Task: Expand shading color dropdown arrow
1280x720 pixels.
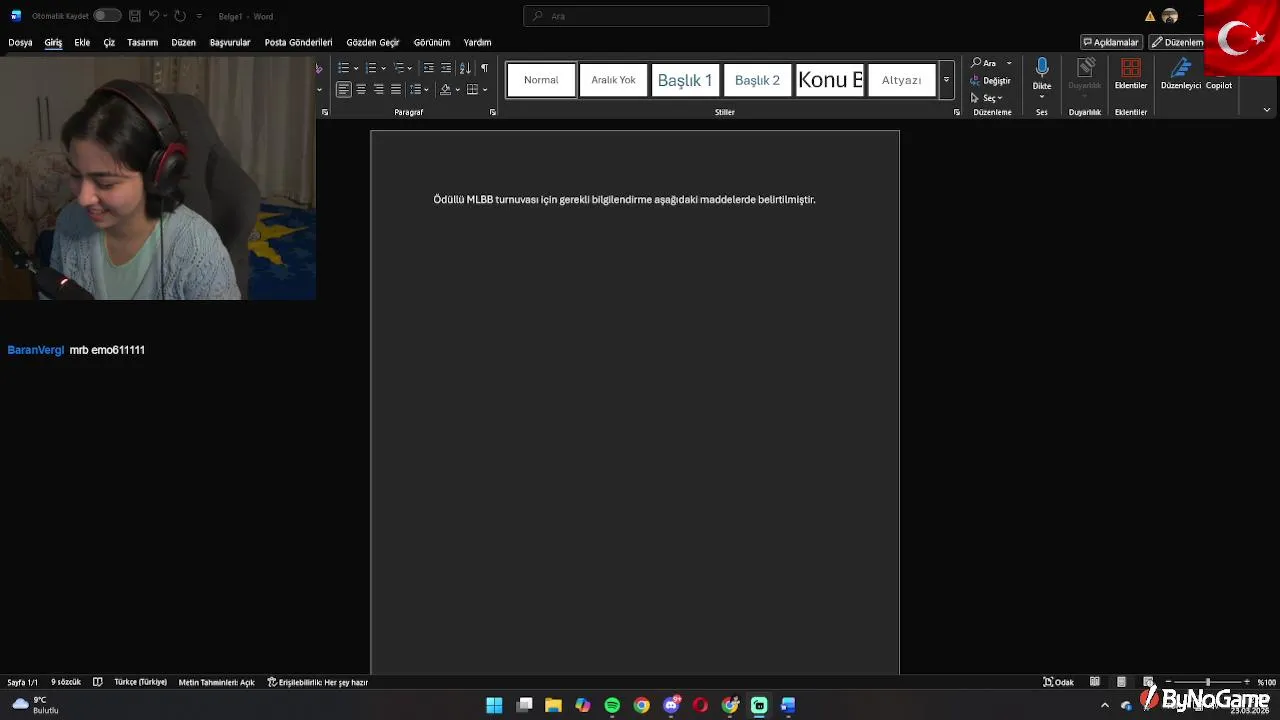Action: coord(457,90)
